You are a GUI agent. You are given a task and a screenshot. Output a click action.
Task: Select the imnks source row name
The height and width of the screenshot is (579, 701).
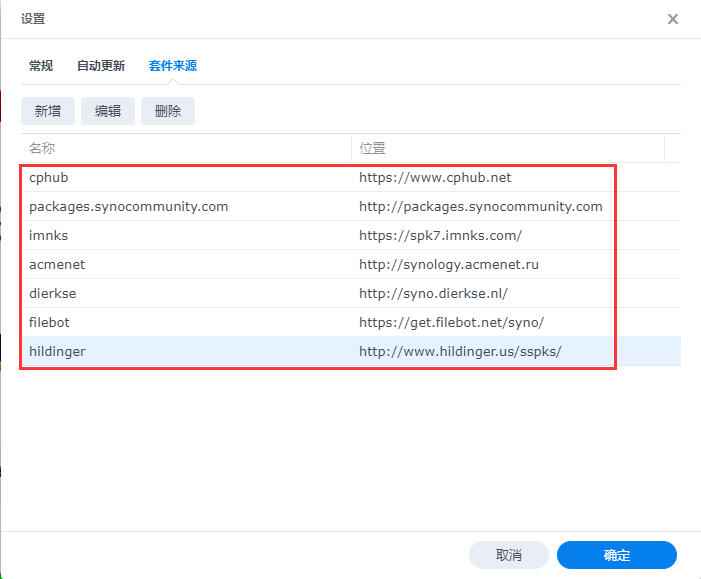[48, 236]
